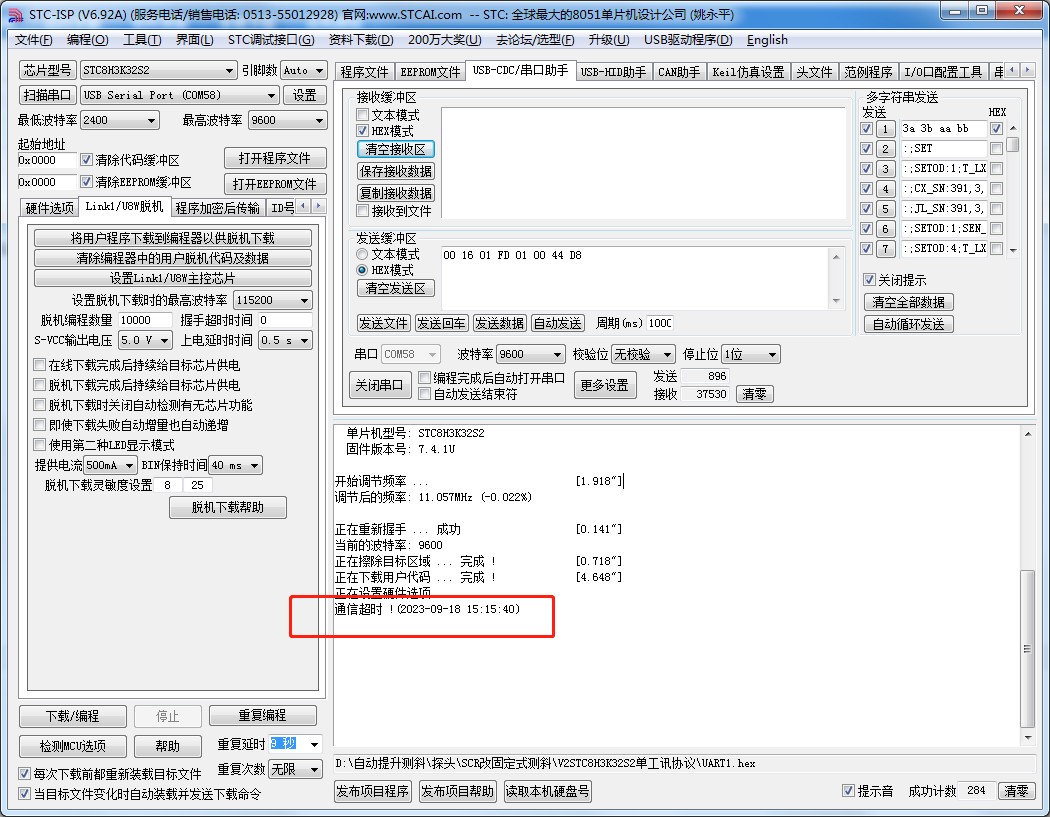Screen dimensions: 1050x817
Task: Switch to 硬件选项 tab
Action: (49, 208)
